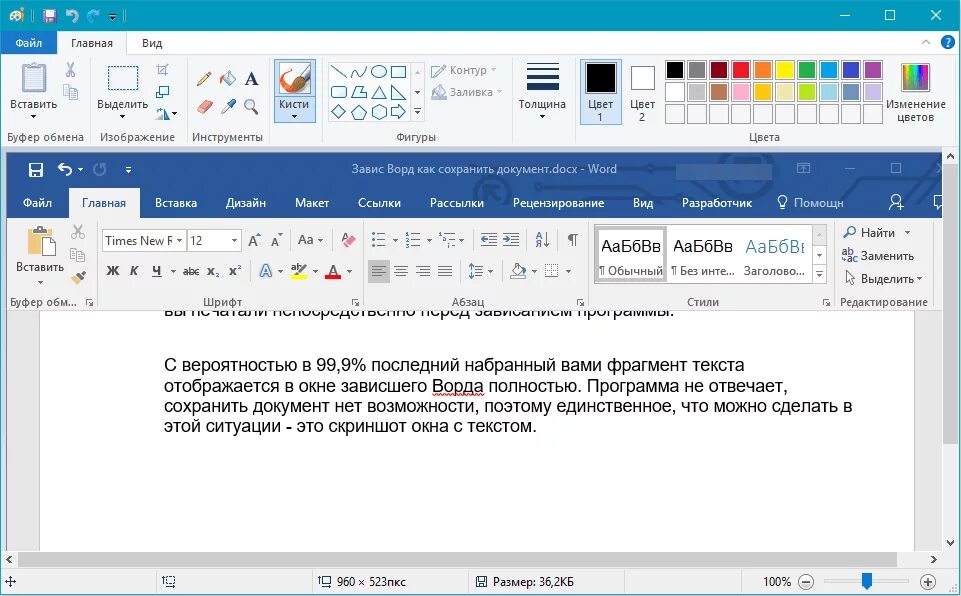Pick the yellow color swatch
The width and height of the screenshot is (961, 596).
[785, 69]
